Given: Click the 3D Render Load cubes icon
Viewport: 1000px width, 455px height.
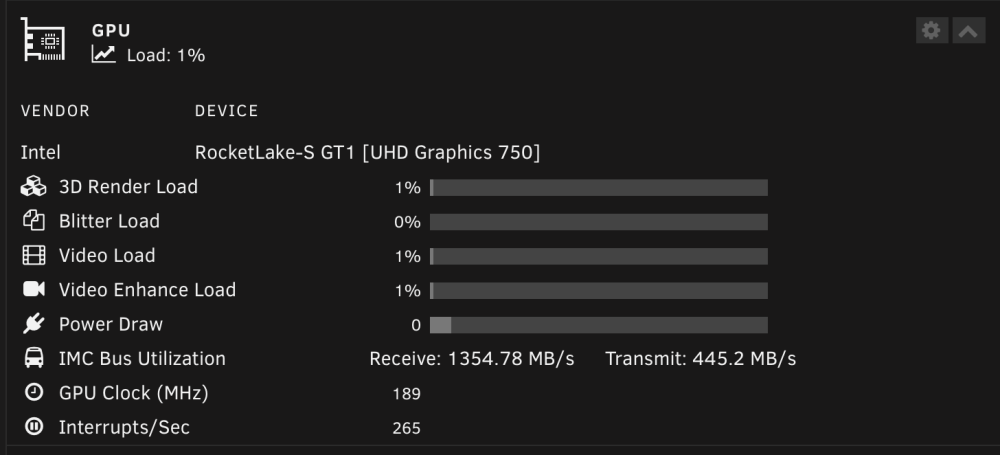Looking at the screenshot, I should 34,186.
